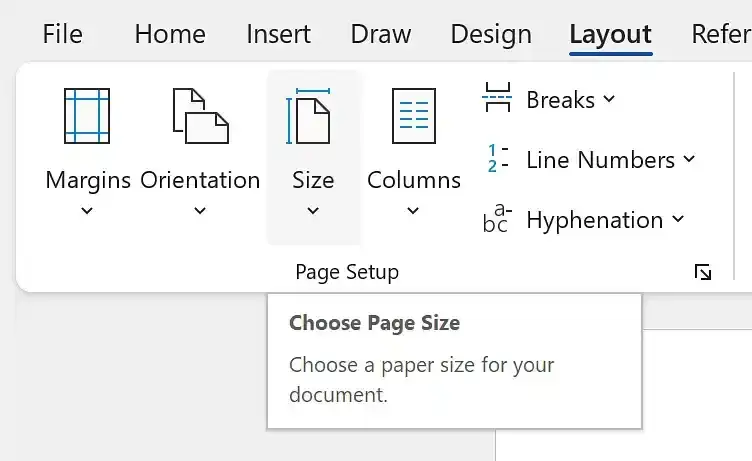This screenshot has width=752, height=461.
Task: Click the Columns page icon
Action: coord(413,116)
